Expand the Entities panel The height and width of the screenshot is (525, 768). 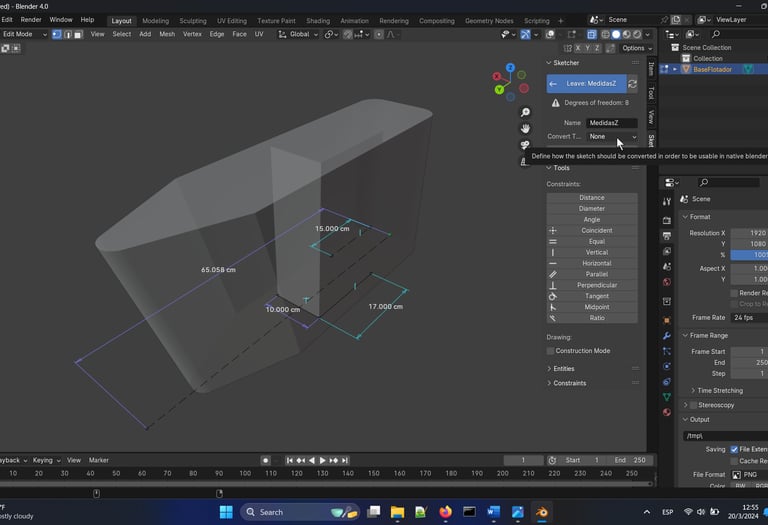564,369
